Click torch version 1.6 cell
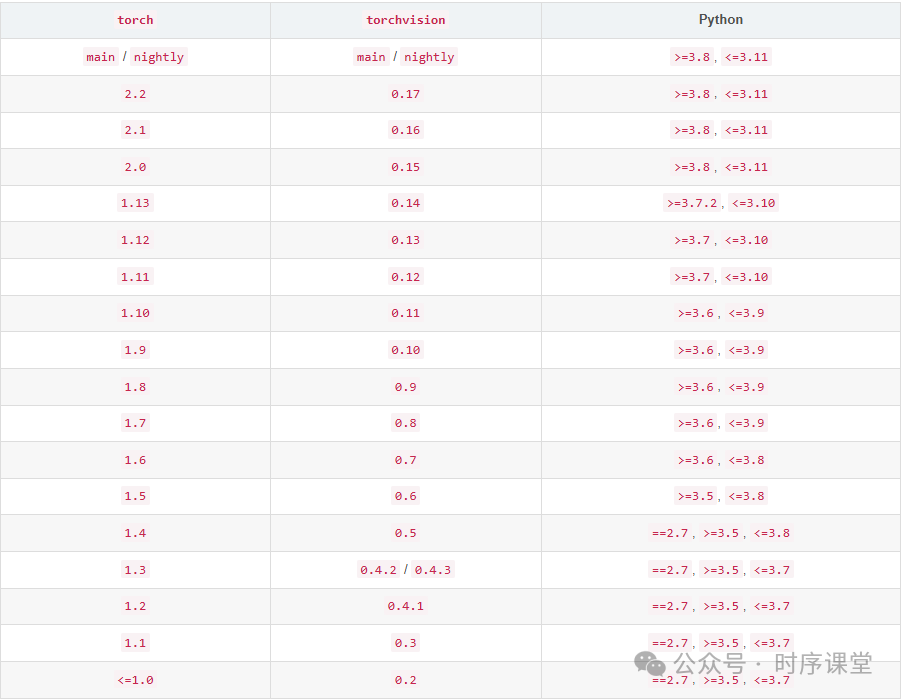This screenshot has height=699, width=901. (x=135, y=460)
